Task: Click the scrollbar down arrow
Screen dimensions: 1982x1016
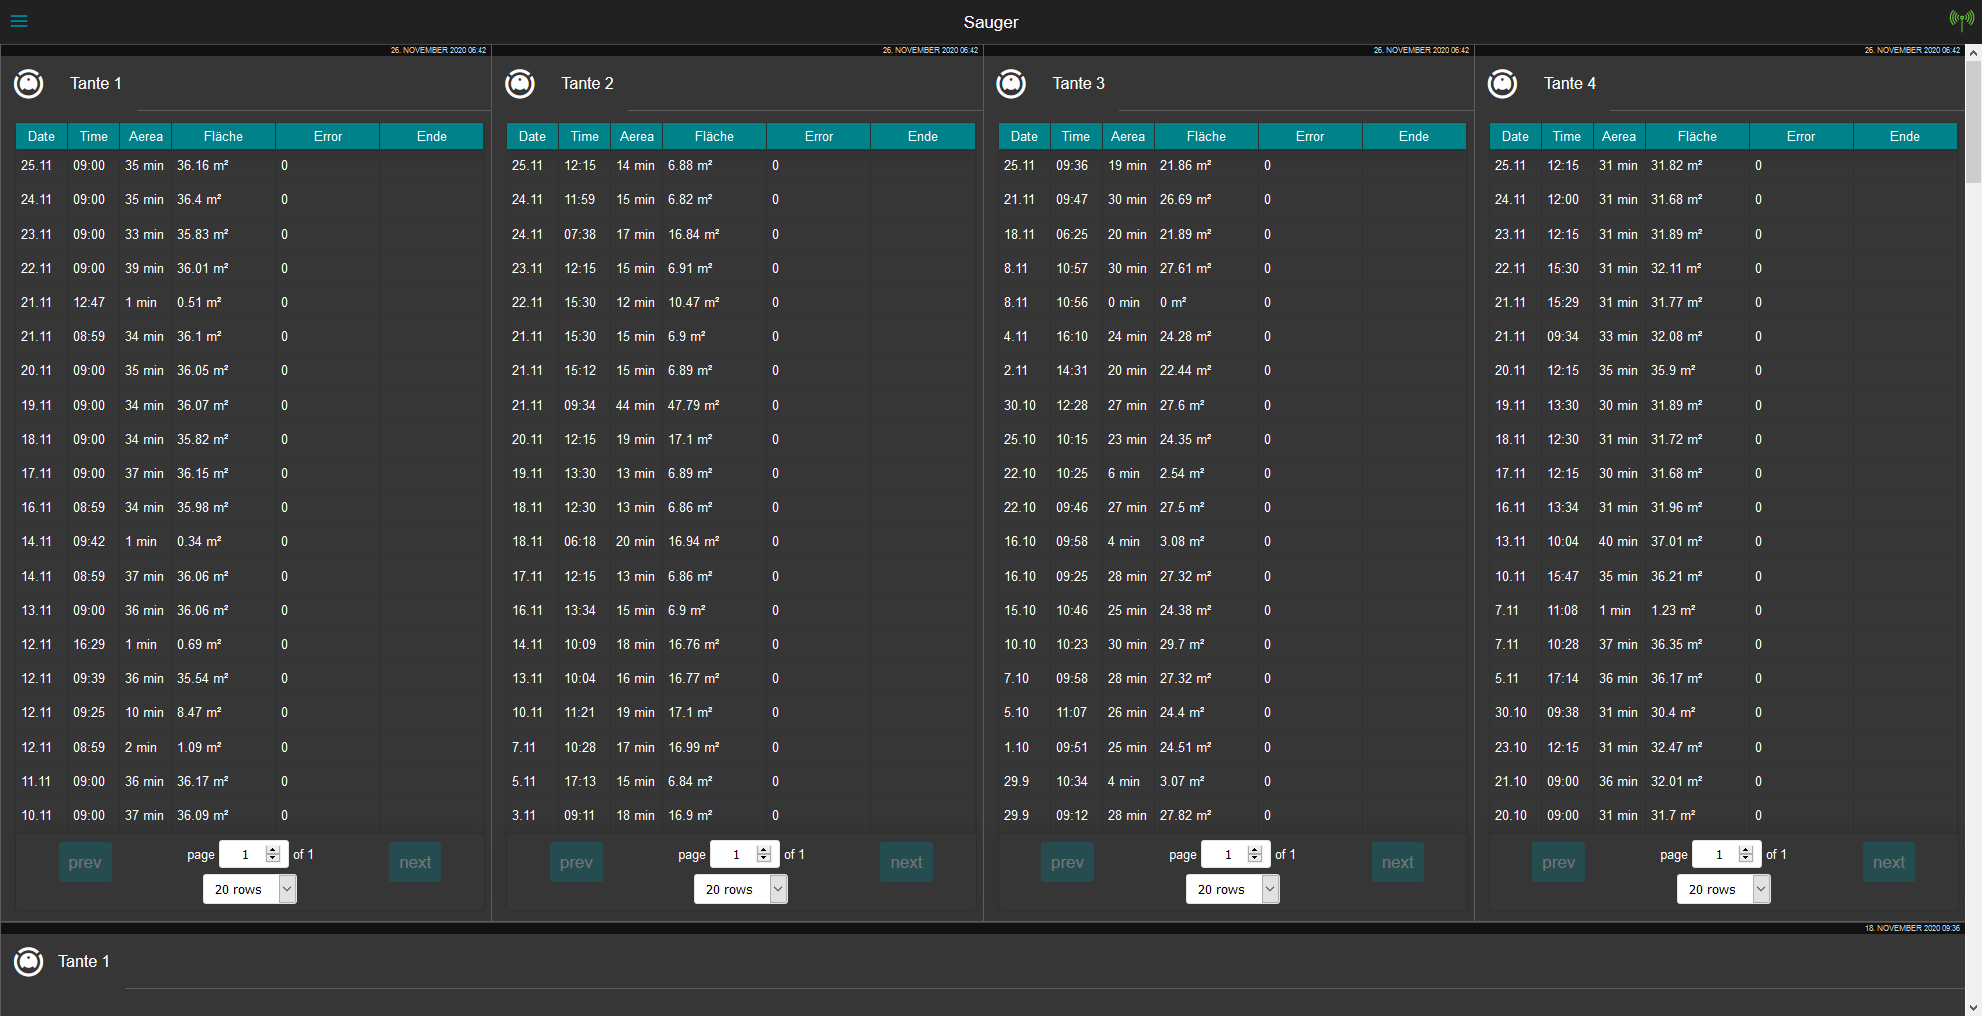Action: 1973,1007
